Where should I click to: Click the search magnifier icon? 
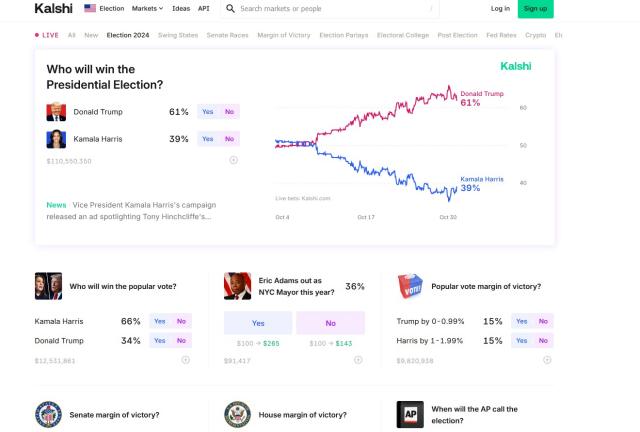(230, 8)
